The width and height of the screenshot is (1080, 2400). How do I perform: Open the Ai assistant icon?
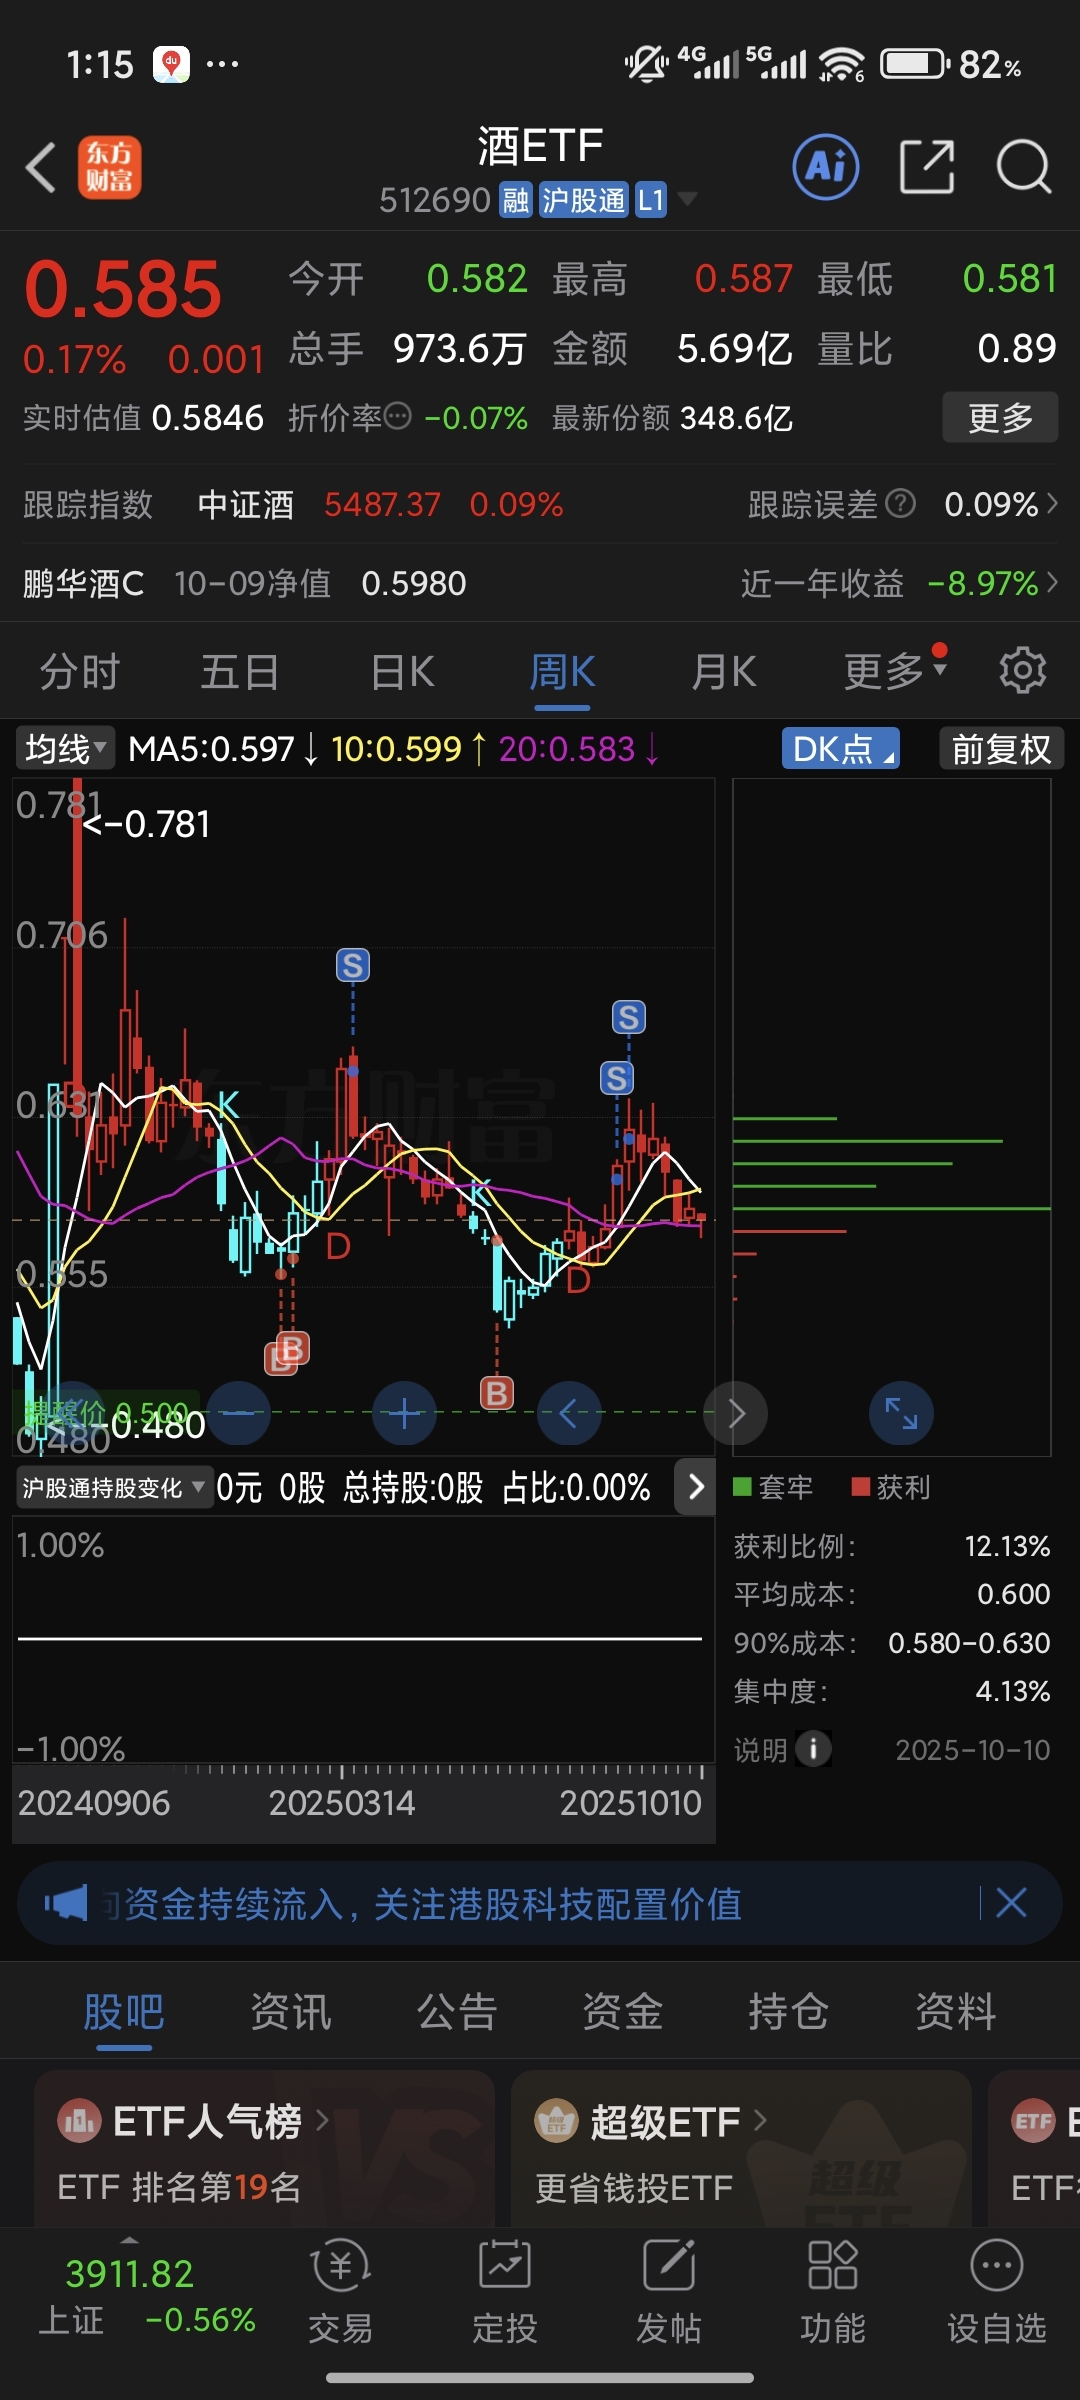(826, 166)
